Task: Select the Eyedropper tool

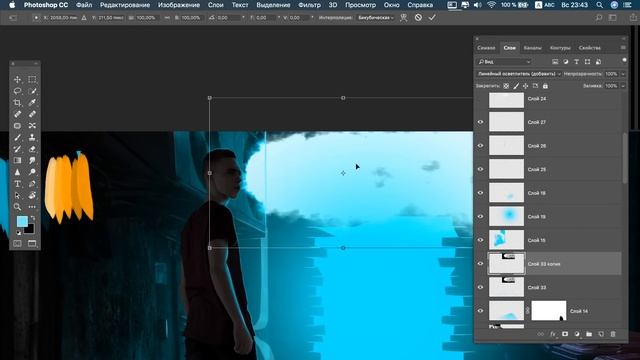Action: pos(32,103)
